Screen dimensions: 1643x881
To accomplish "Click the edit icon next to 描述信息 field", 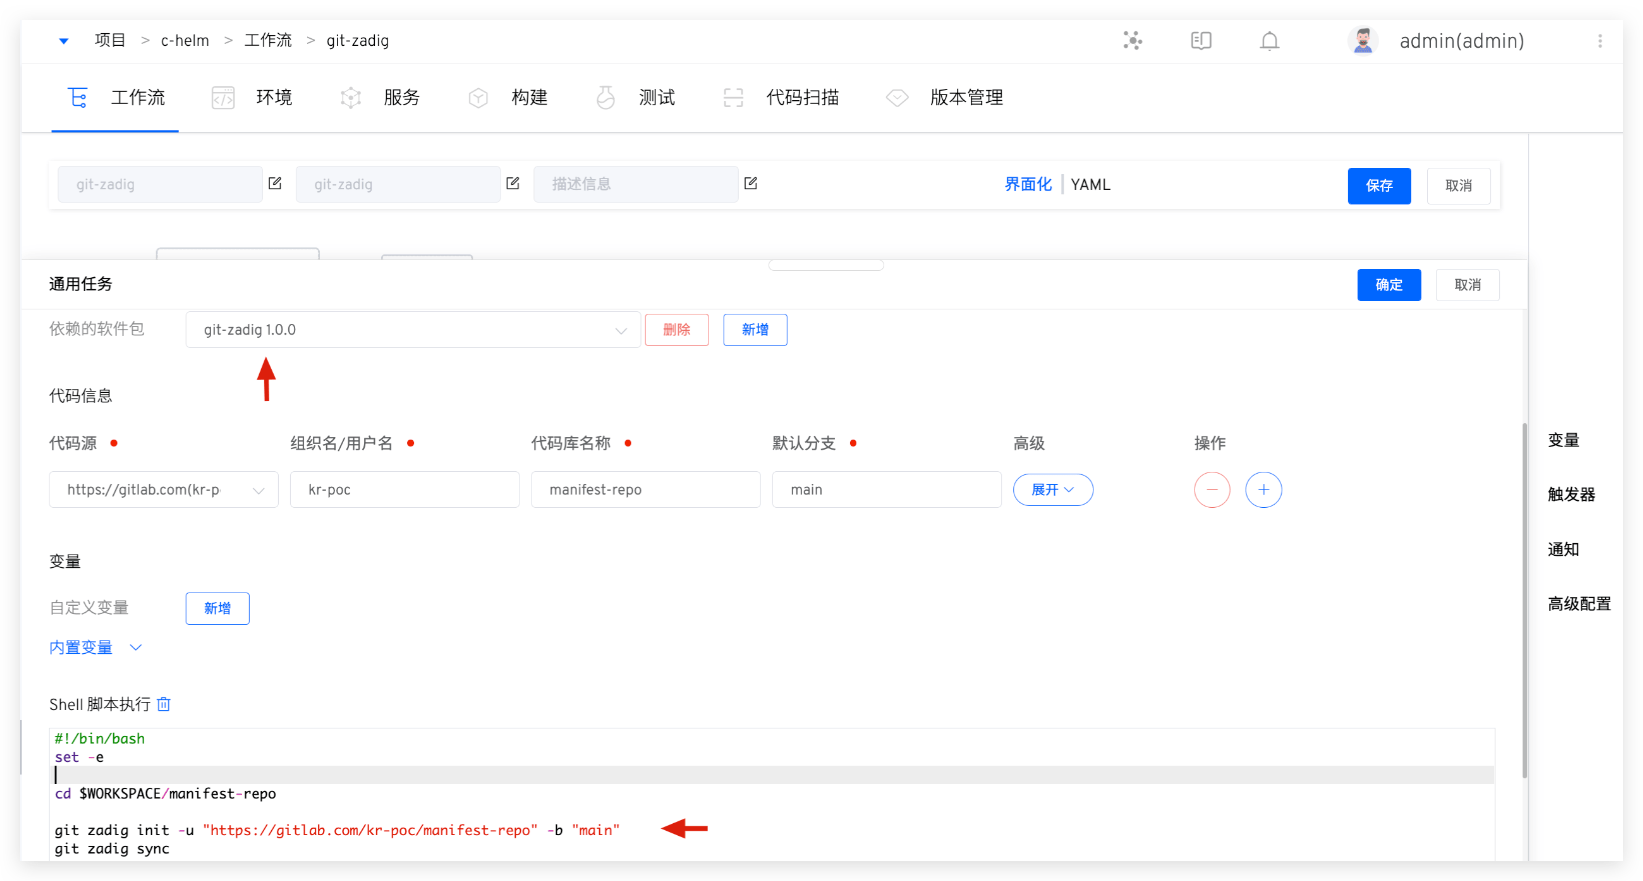I will (751, 184).
